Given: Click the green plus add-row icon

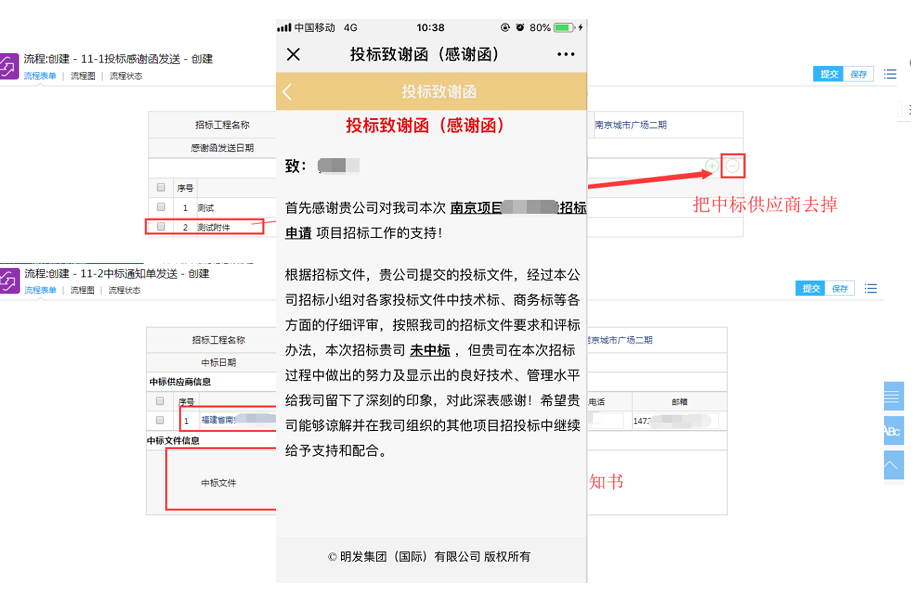Looking at the screenshot, I should pyautogui.click(x=711, y=166).
